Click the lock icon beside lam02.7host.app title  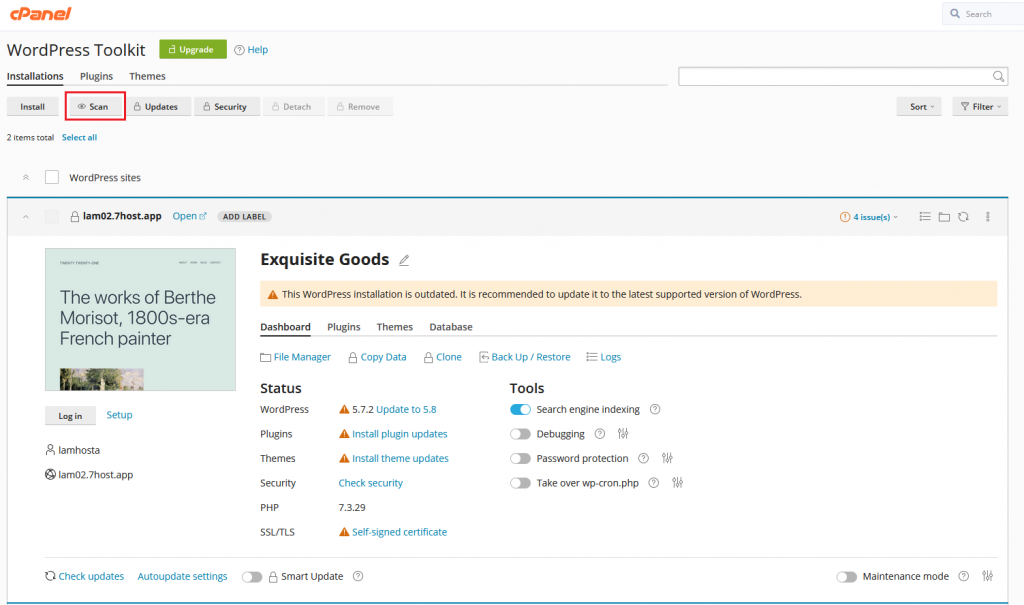pyautogui.click(x=74, y=216)
